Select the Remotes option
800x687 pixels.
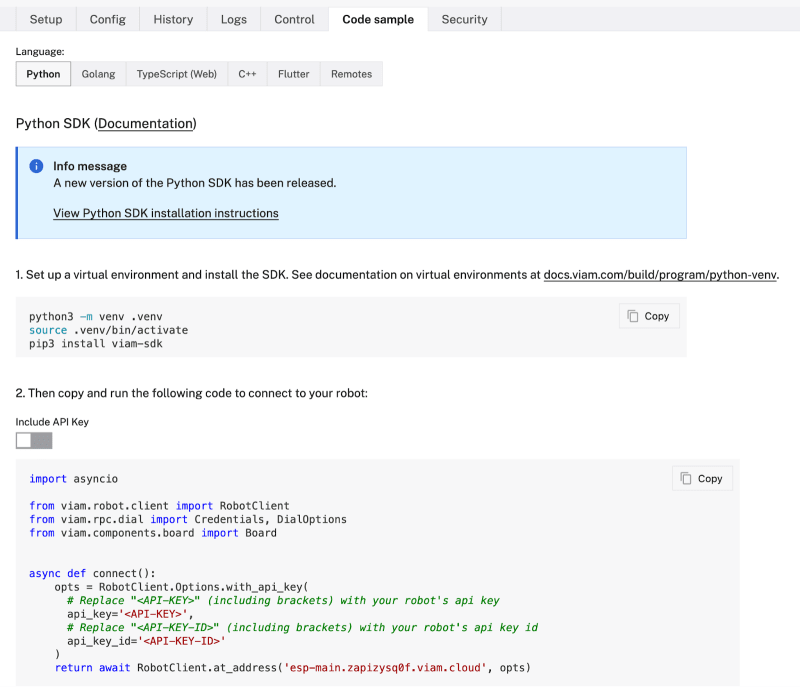[352, 74]
